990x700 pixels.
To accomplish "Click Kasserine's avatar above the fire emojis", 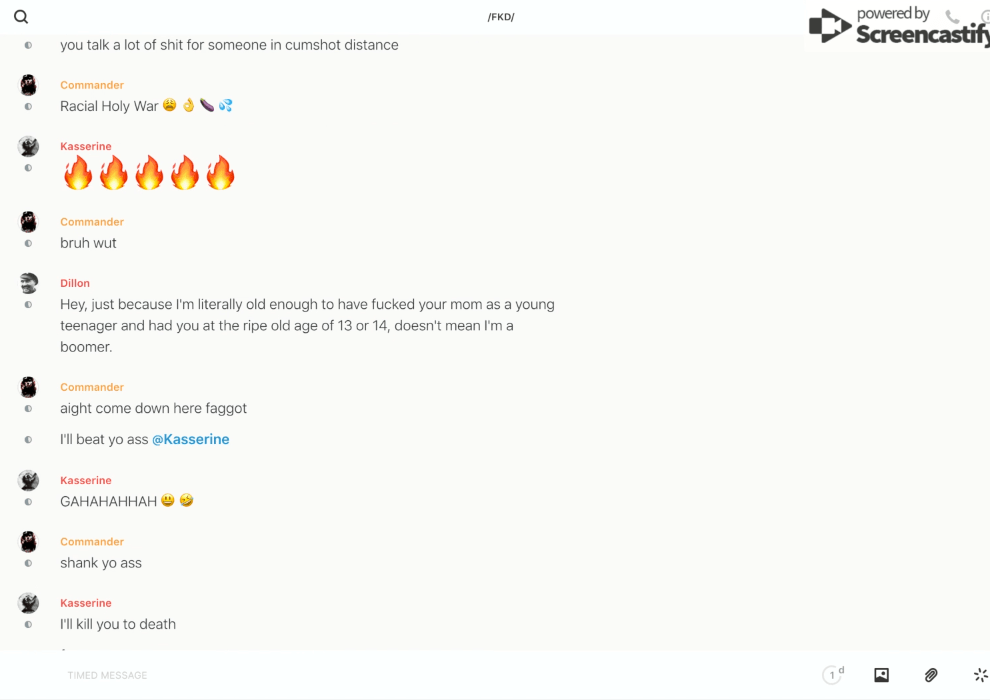I will pos(29,147).
